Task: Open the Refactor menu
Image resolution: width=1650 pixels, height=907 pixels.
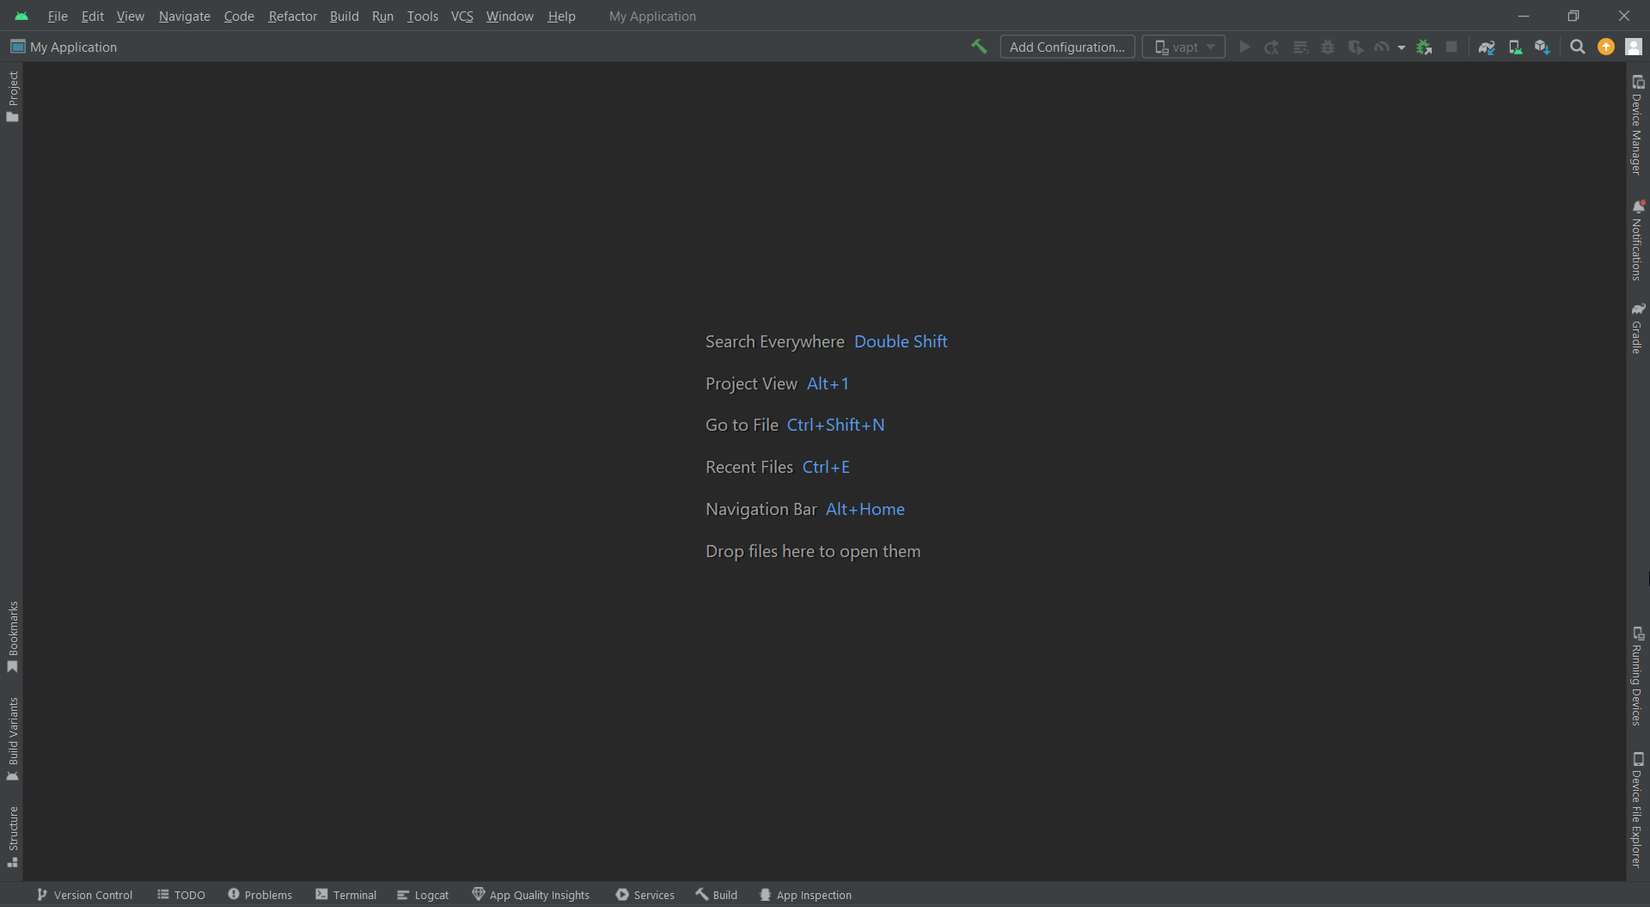Action: coord(292,16)
